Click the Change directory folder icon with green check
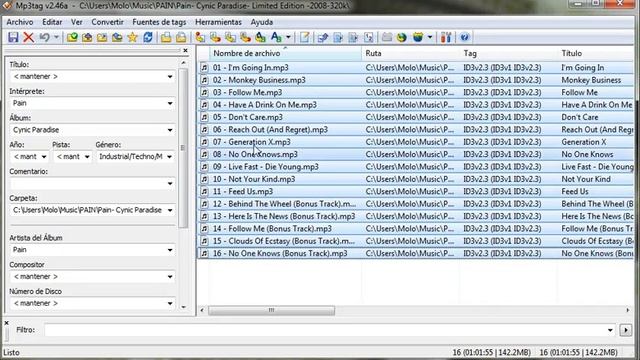640x360 pixels. [72, 38]
